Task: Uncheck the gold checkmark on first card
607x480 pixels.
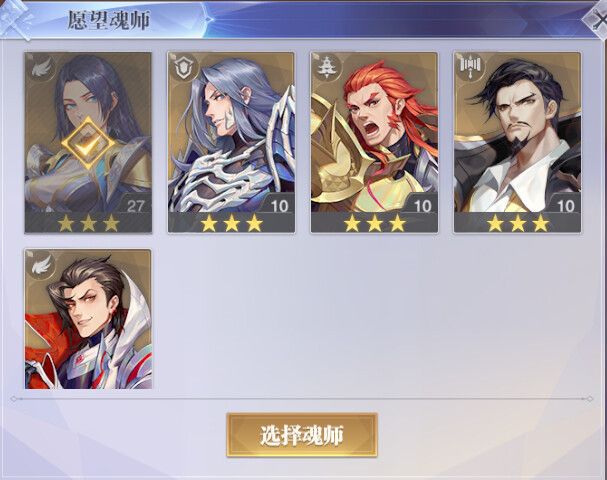Action: (88, 144)
